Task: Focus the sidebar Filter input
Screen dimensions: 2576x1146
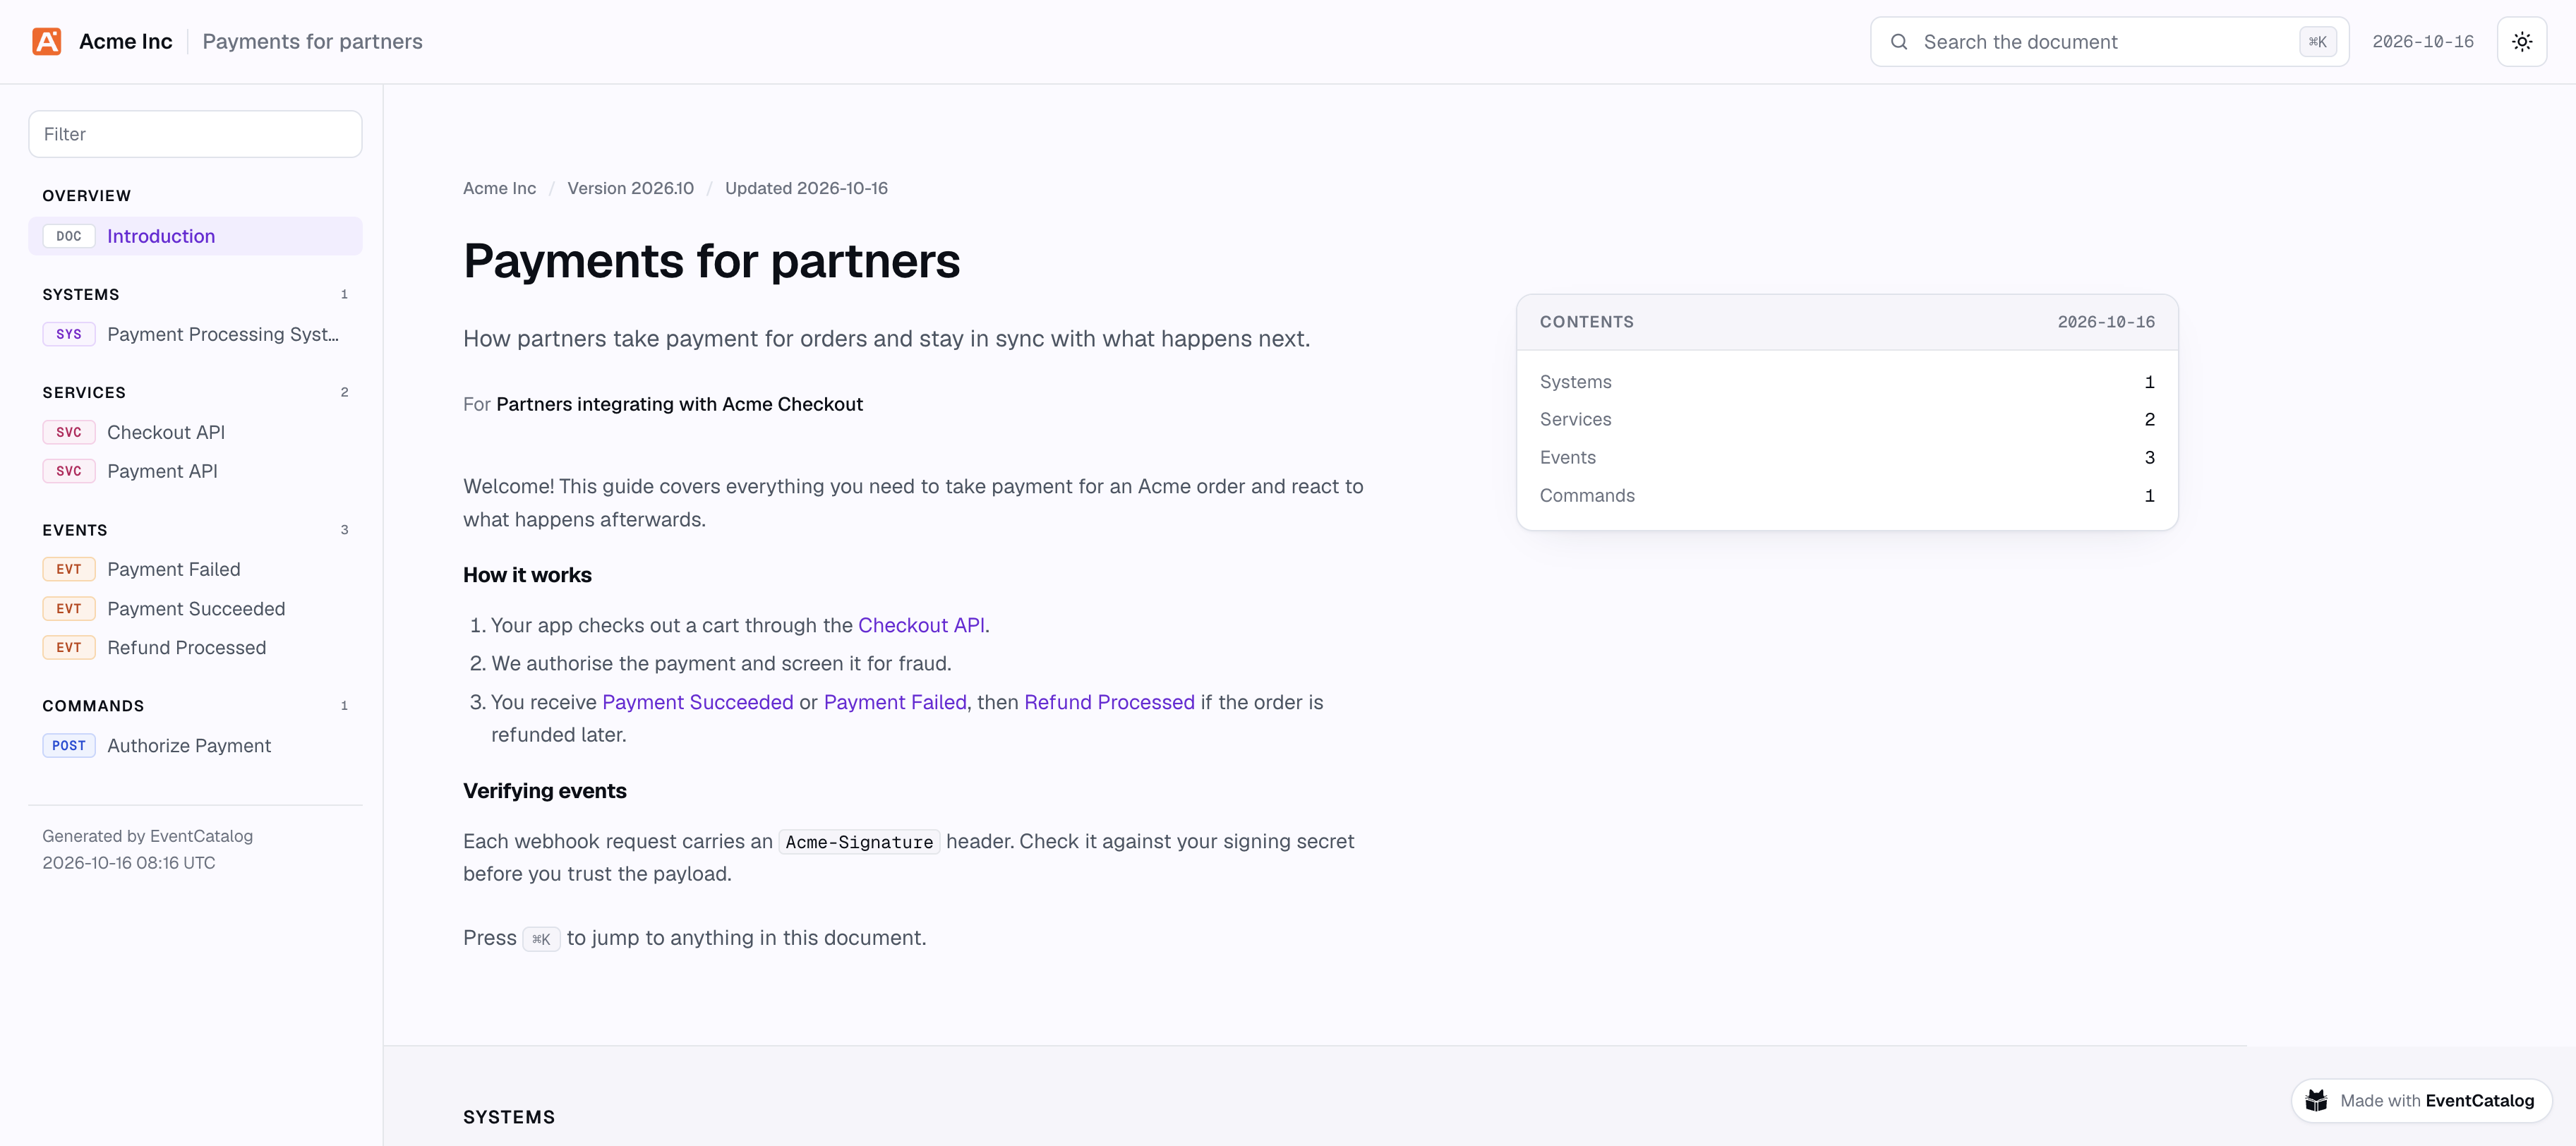Action: pos(195,134)
